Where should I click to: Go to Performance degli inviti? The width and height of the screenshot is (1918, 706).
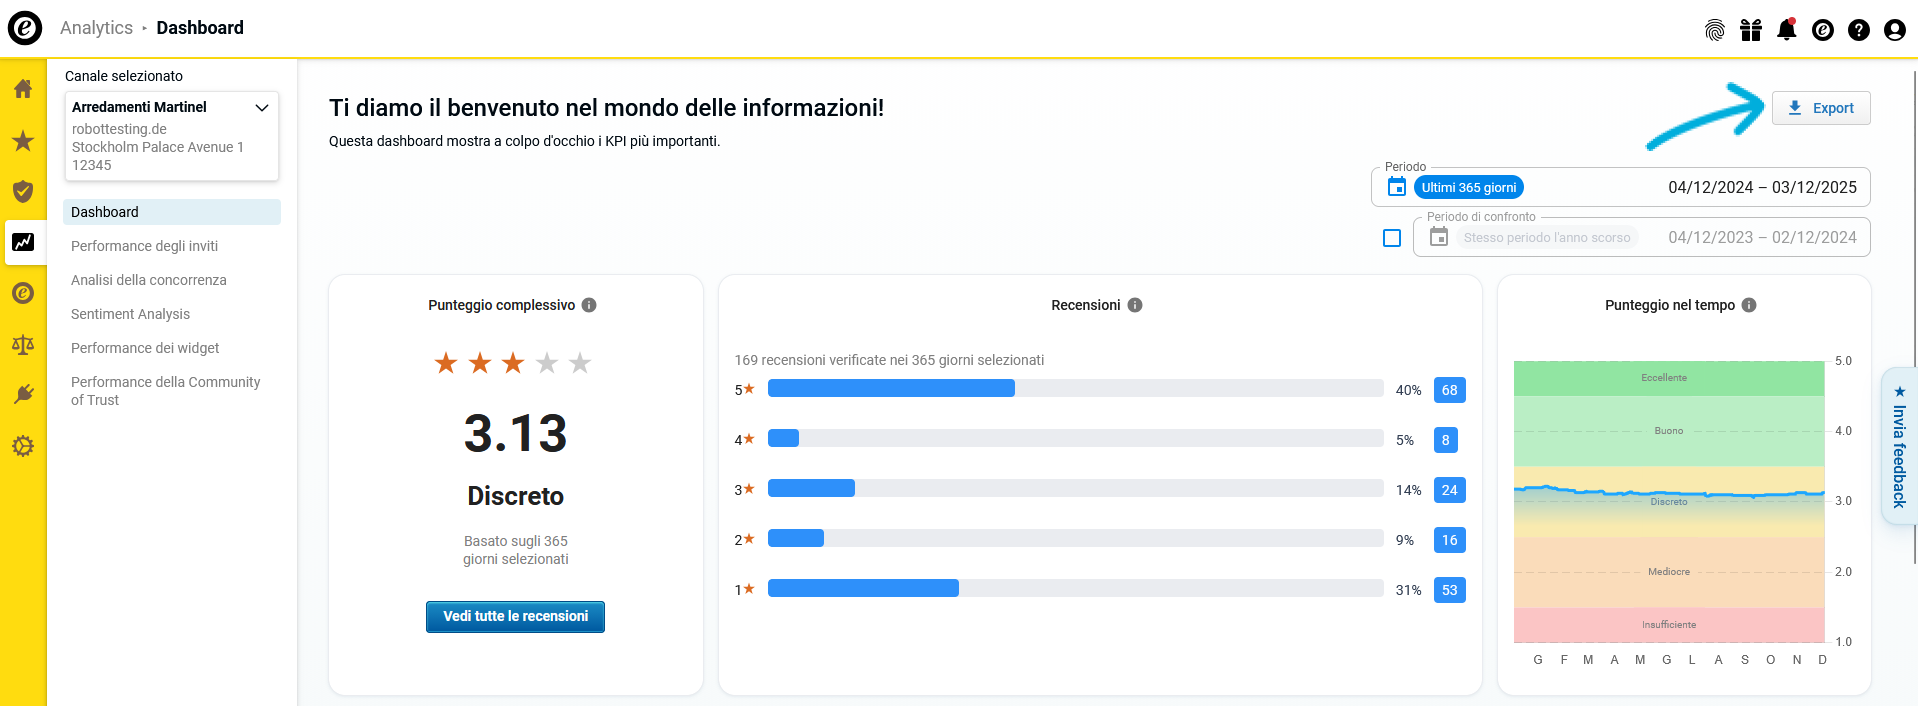[x=144, y=246]
